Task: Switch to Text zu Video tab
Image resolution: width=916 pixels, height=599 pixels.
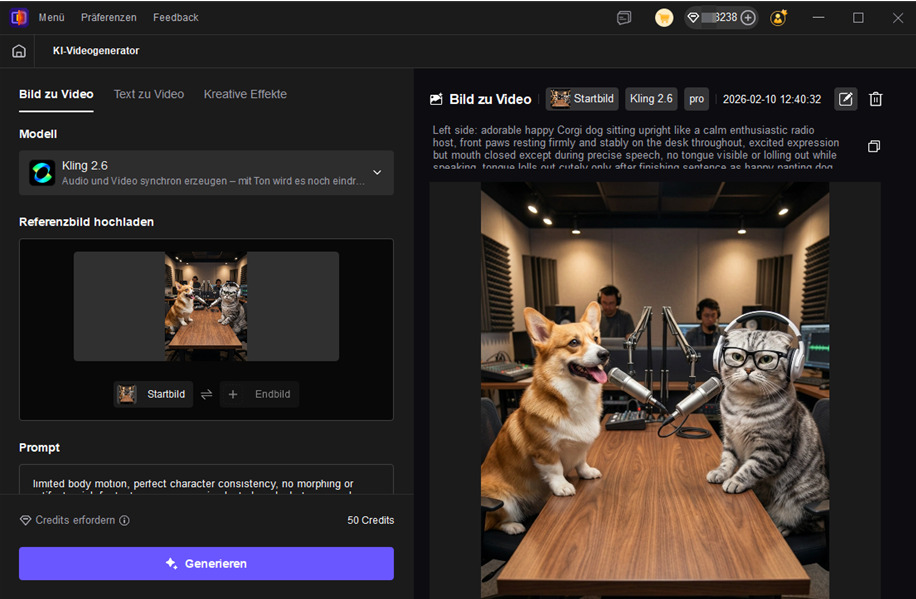Action: 148,94
